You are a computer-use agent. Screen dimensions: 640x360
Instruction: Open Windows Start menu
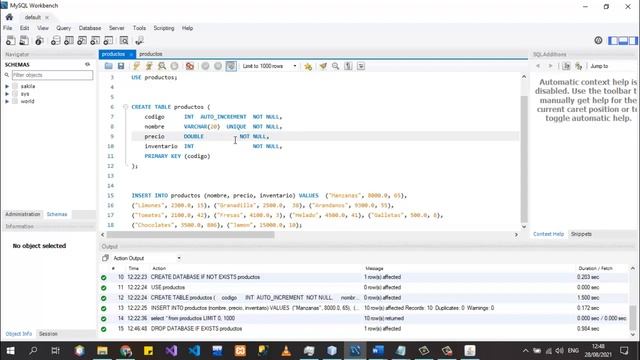tap(11, 351)
